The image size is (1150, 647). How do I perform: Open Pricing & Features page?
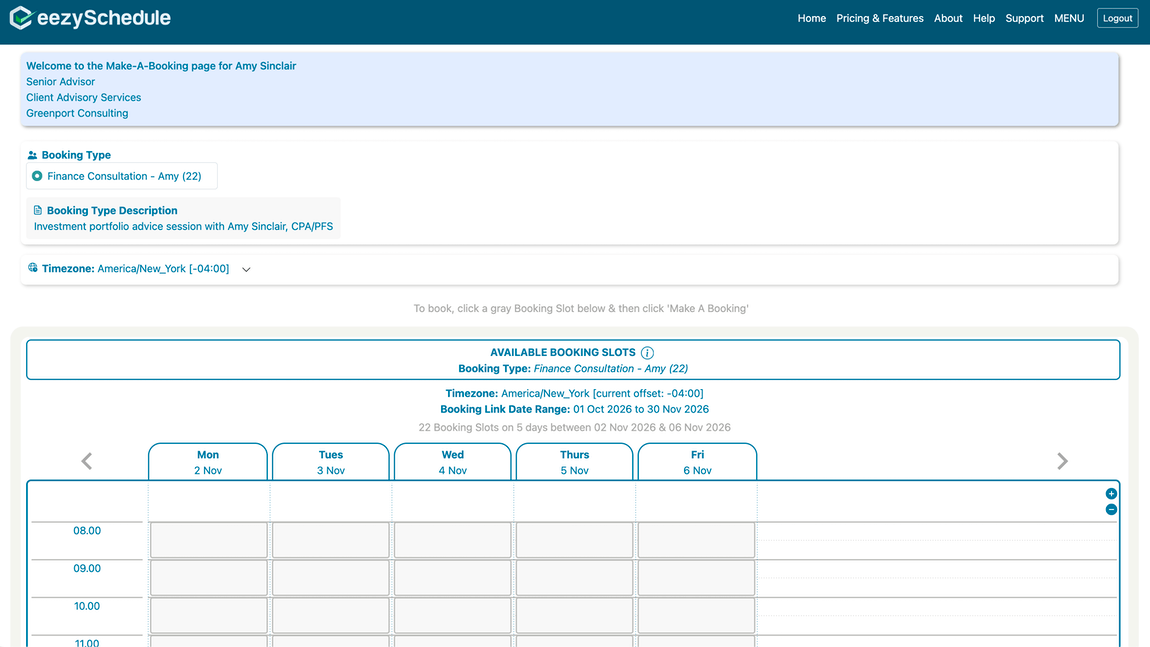(880, 18)
